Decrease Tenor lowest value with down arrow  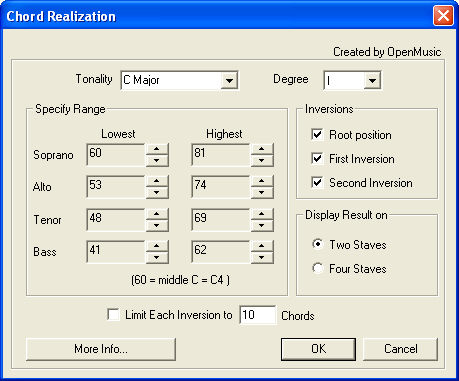click(157, 225)
